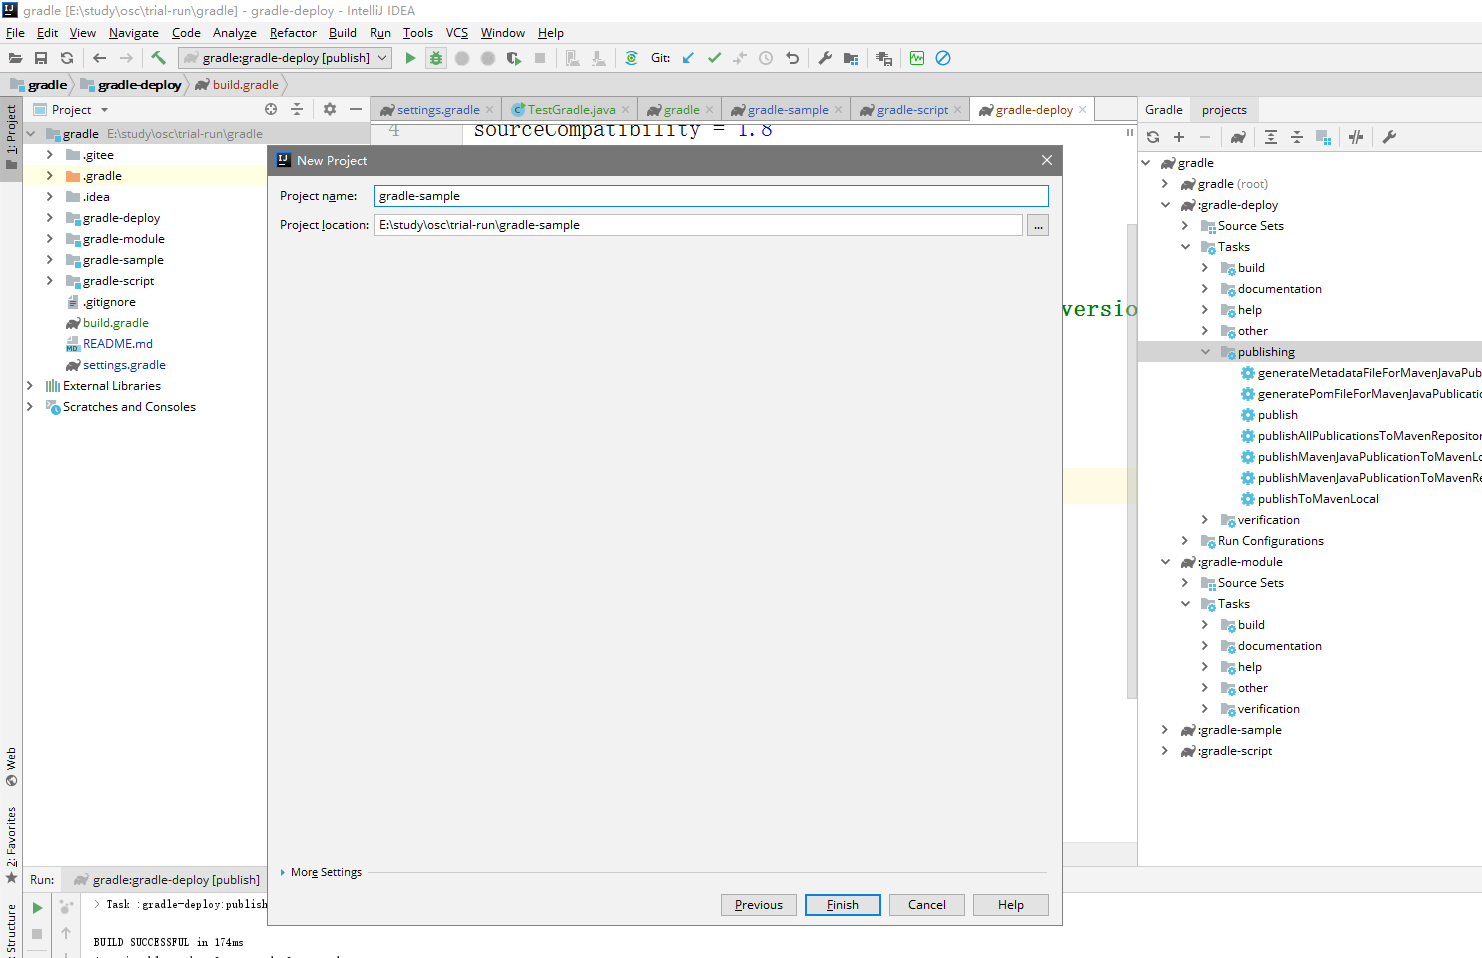The width and height of the screenshot is (1482, 958).
Task: Toggle Gradle offline mode
Action: click(x=1356, y=137)
